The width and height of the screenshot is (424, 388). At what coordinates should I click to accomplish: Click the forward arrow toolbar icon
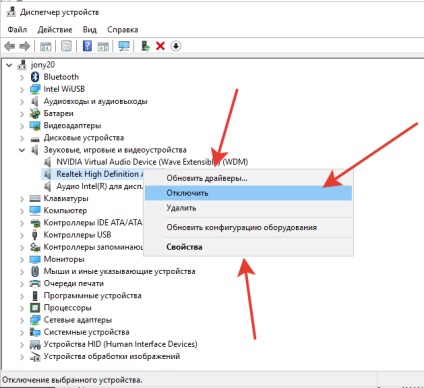coord(25,46)
